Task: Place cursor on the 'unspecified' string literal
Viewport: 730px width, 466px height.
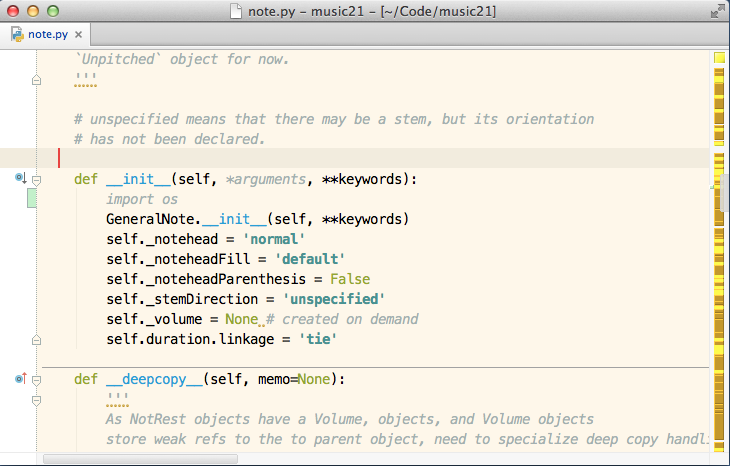Action: [x=334, y=299]
